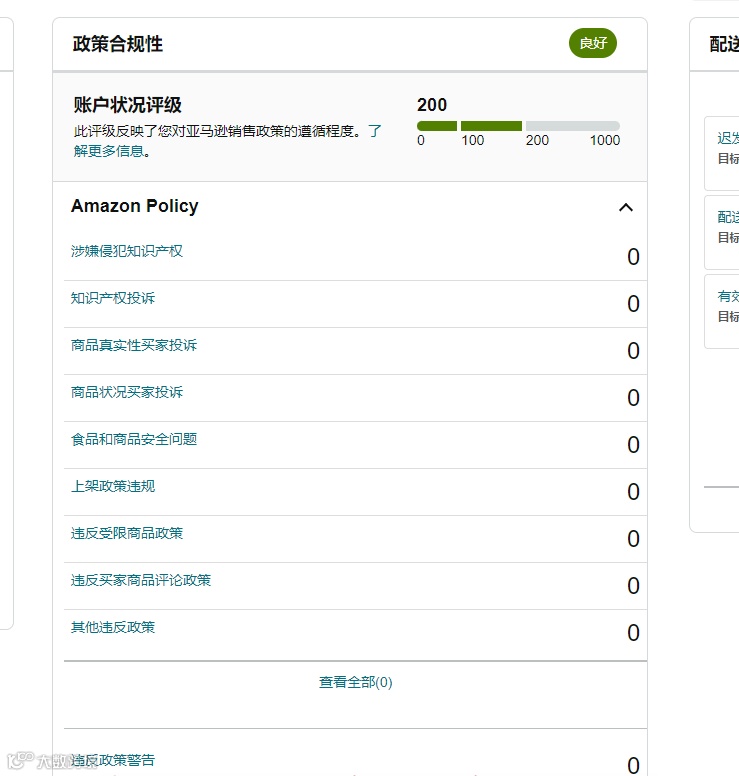The height and width of the screenshot is (776, 739).
Task: Open the 违反受限商品政策 link
Action: pyautogui.click(x=127, y=533)
